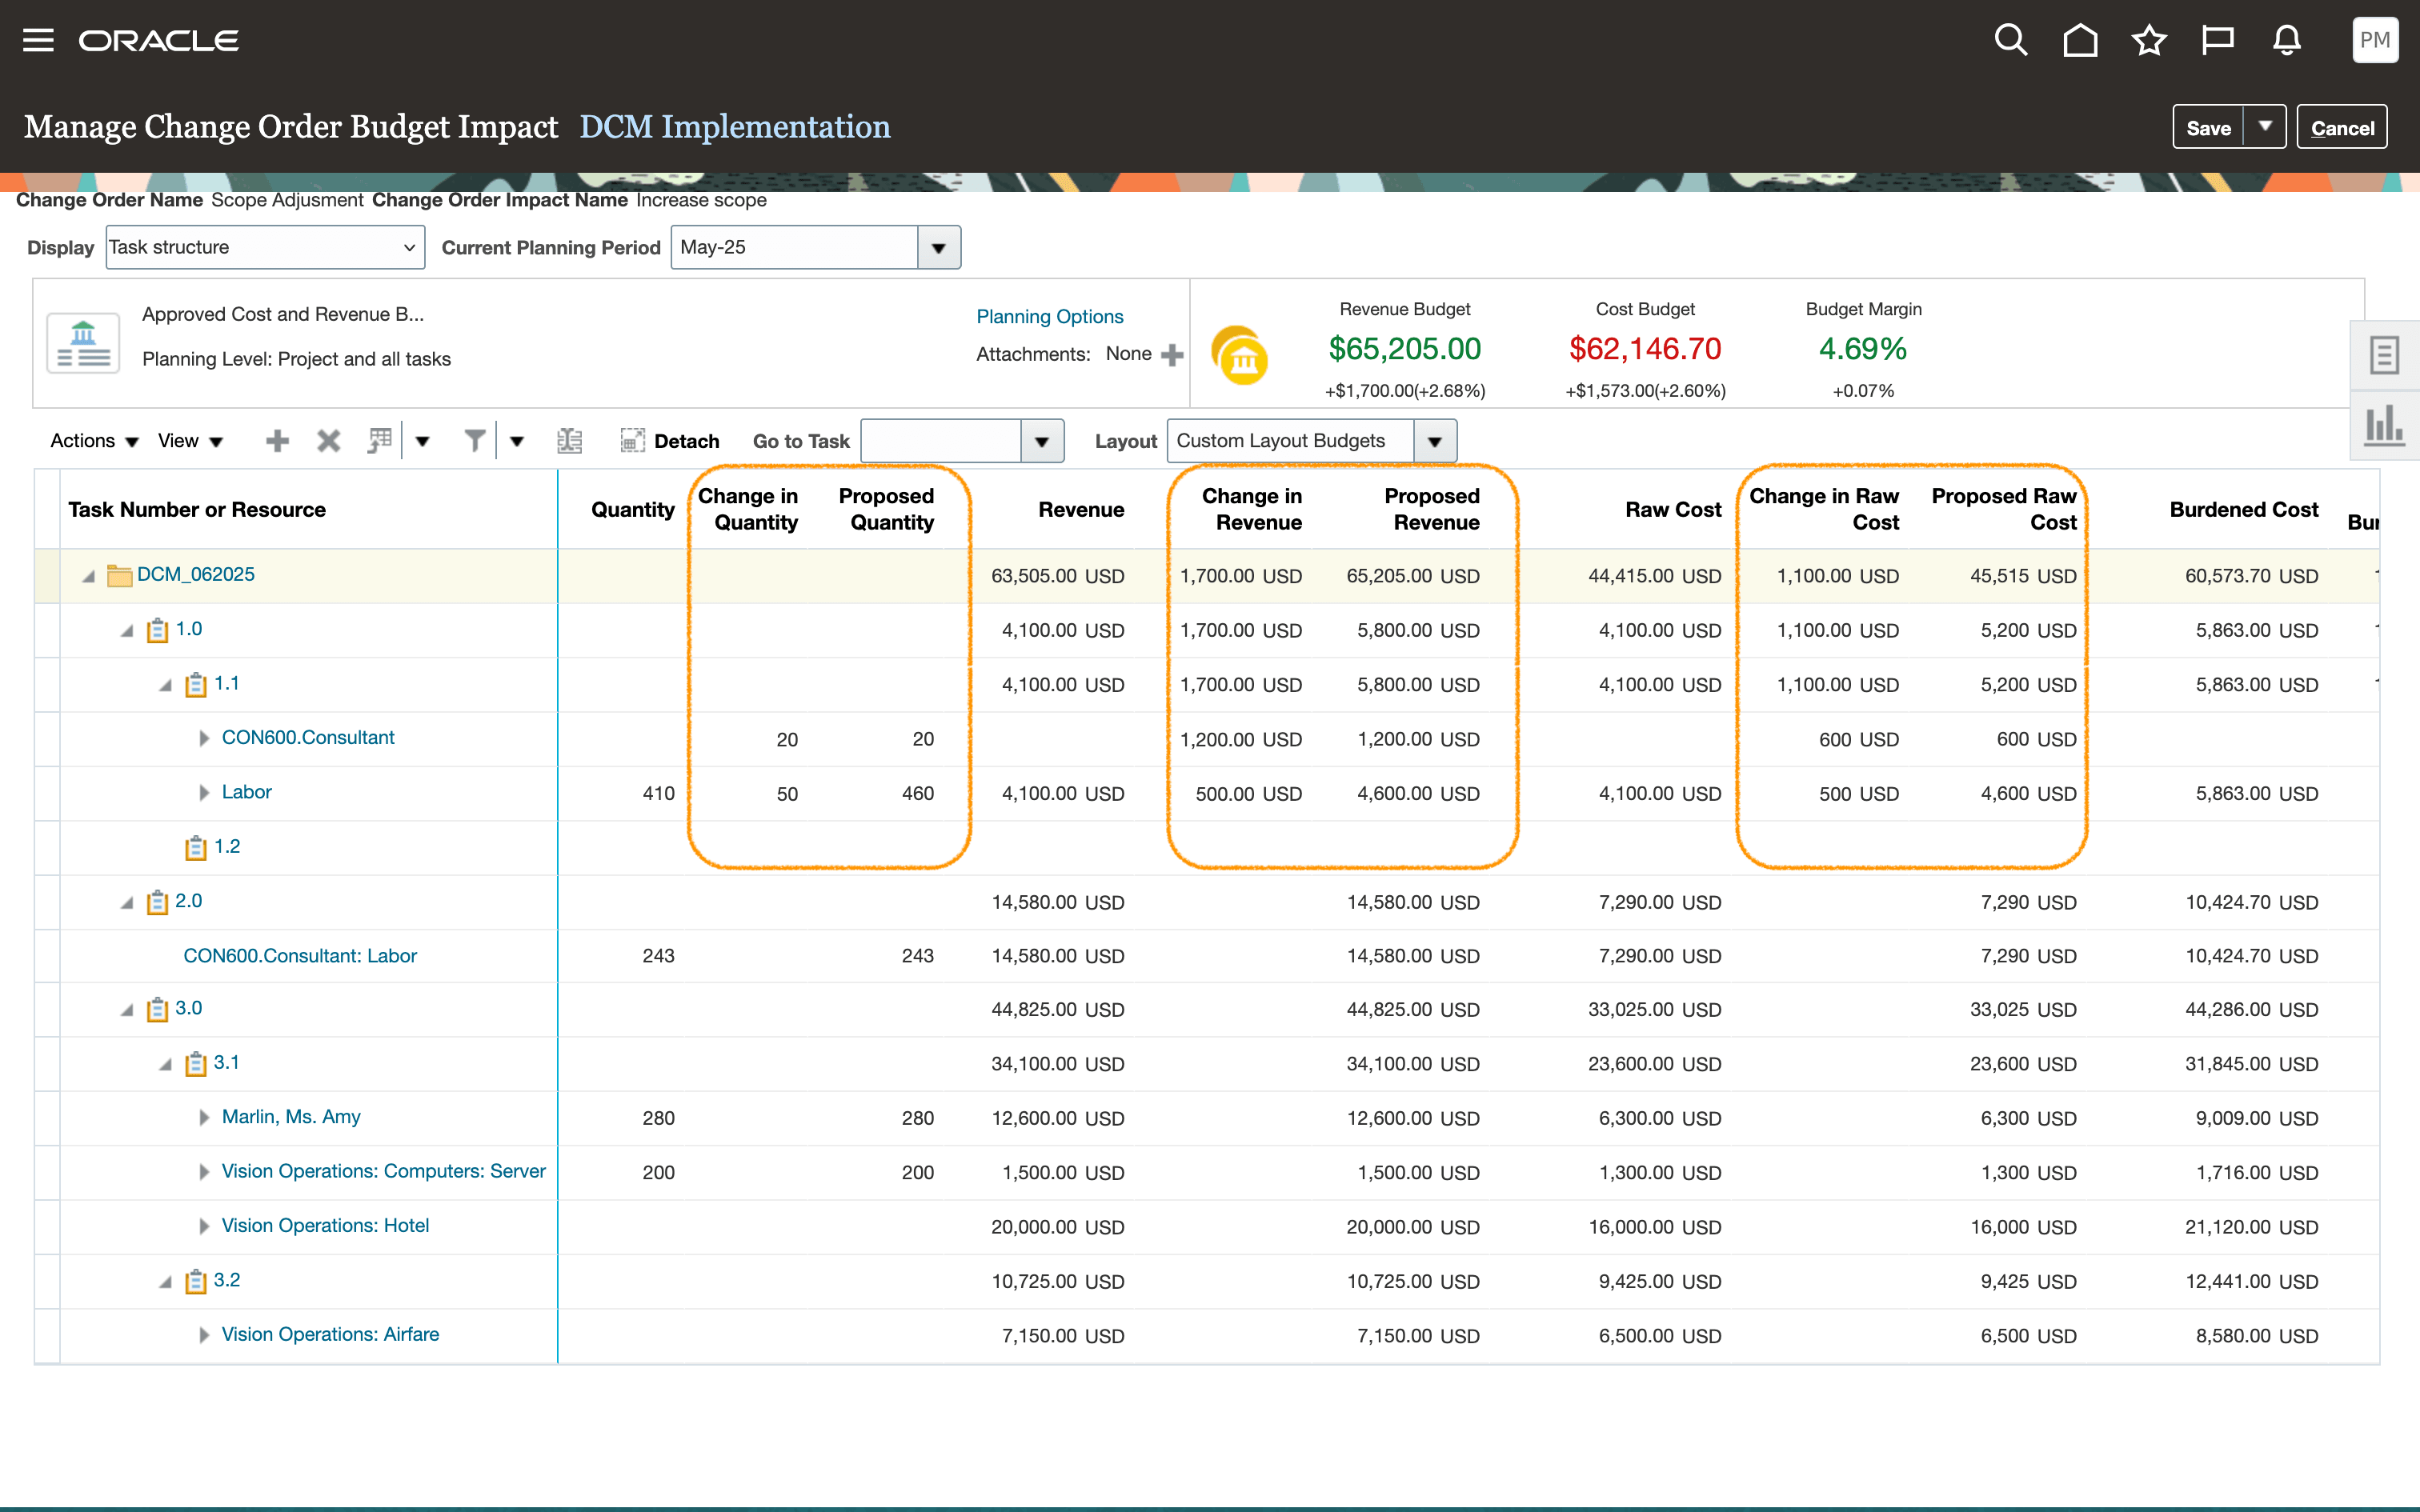The image size is (2420, 1512).
Task: Click the add Attachments plus icon
Action: (x=1173, y=354)
